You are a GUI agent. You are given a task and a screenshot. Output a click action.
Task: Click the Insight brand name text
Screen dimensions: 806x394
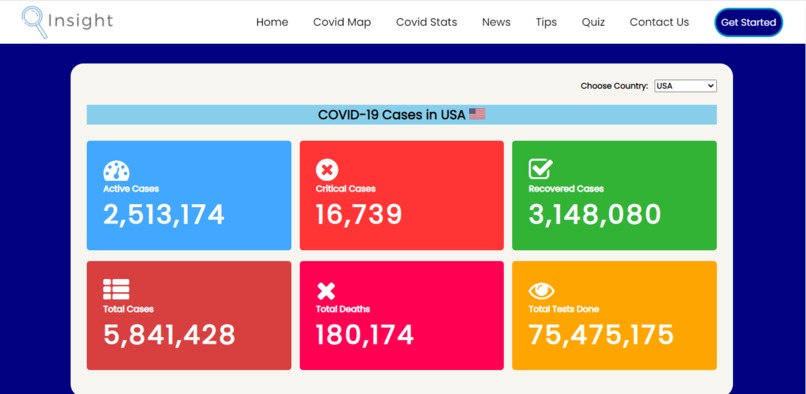coord(80,21)
